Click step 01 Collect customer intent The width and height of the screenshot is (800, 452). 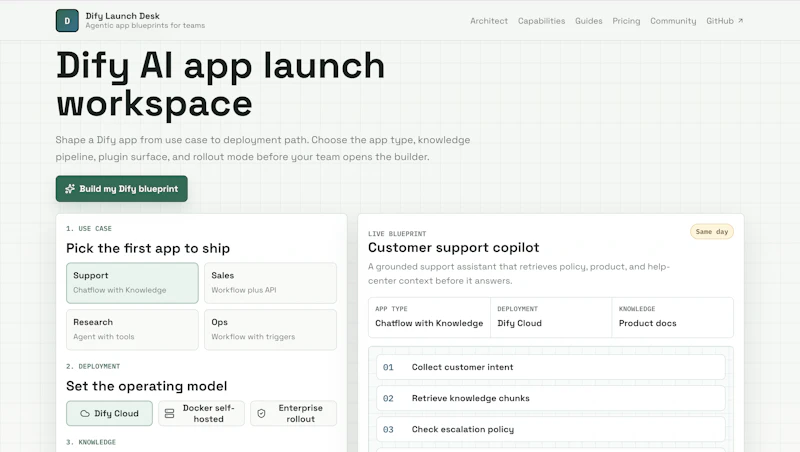coord(551,367)
